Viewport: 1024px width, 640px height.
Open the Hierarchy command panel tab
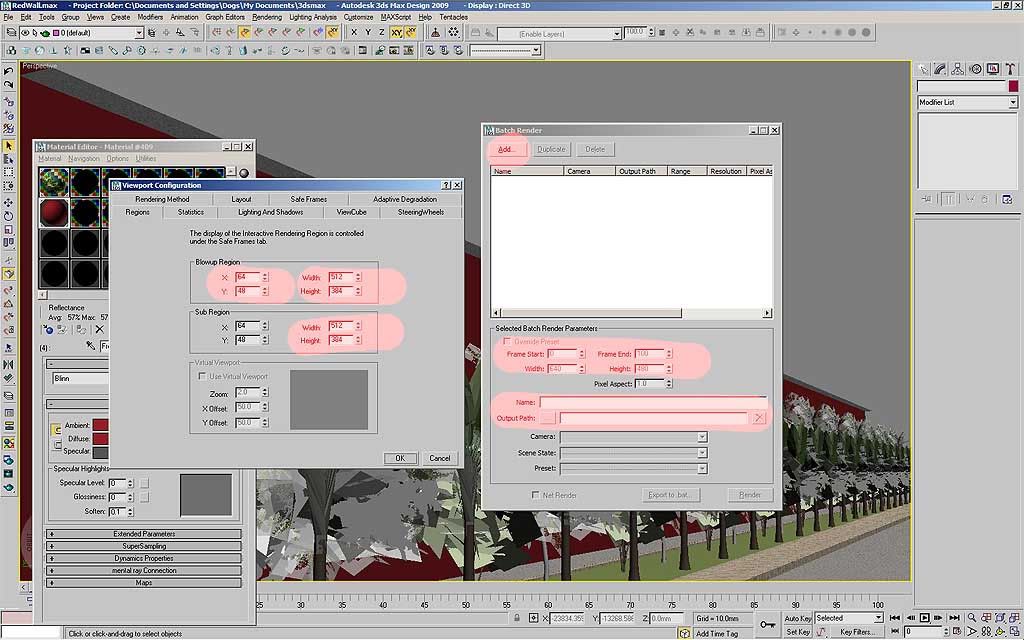(958, 69)
